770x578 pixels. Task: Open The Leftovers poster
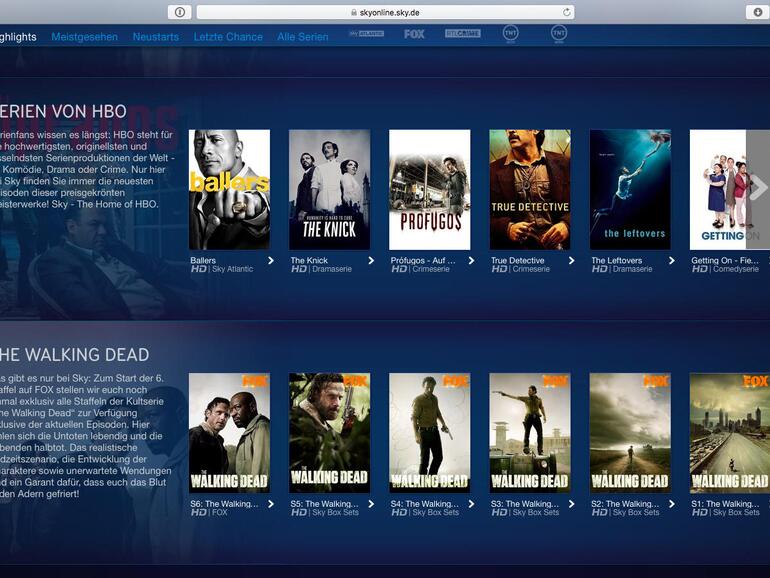coord(630,190)
